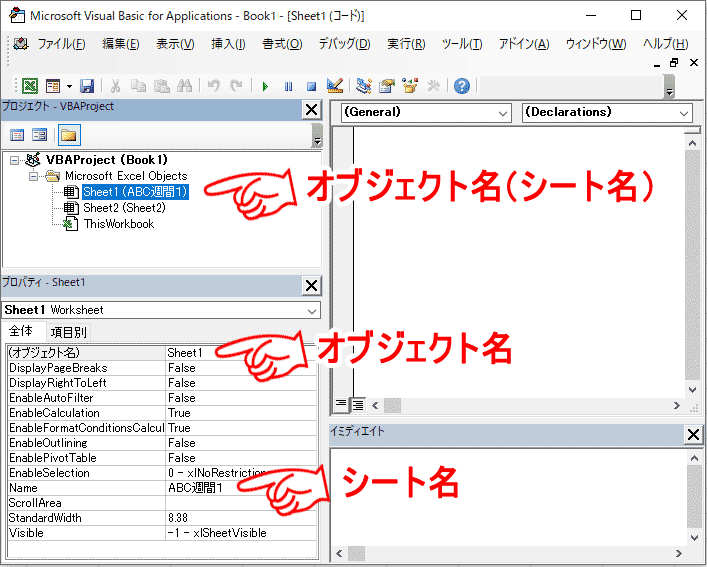Open the Insert object dropdown arrow
The image size is (707, 567).
[x=69, y=86]
